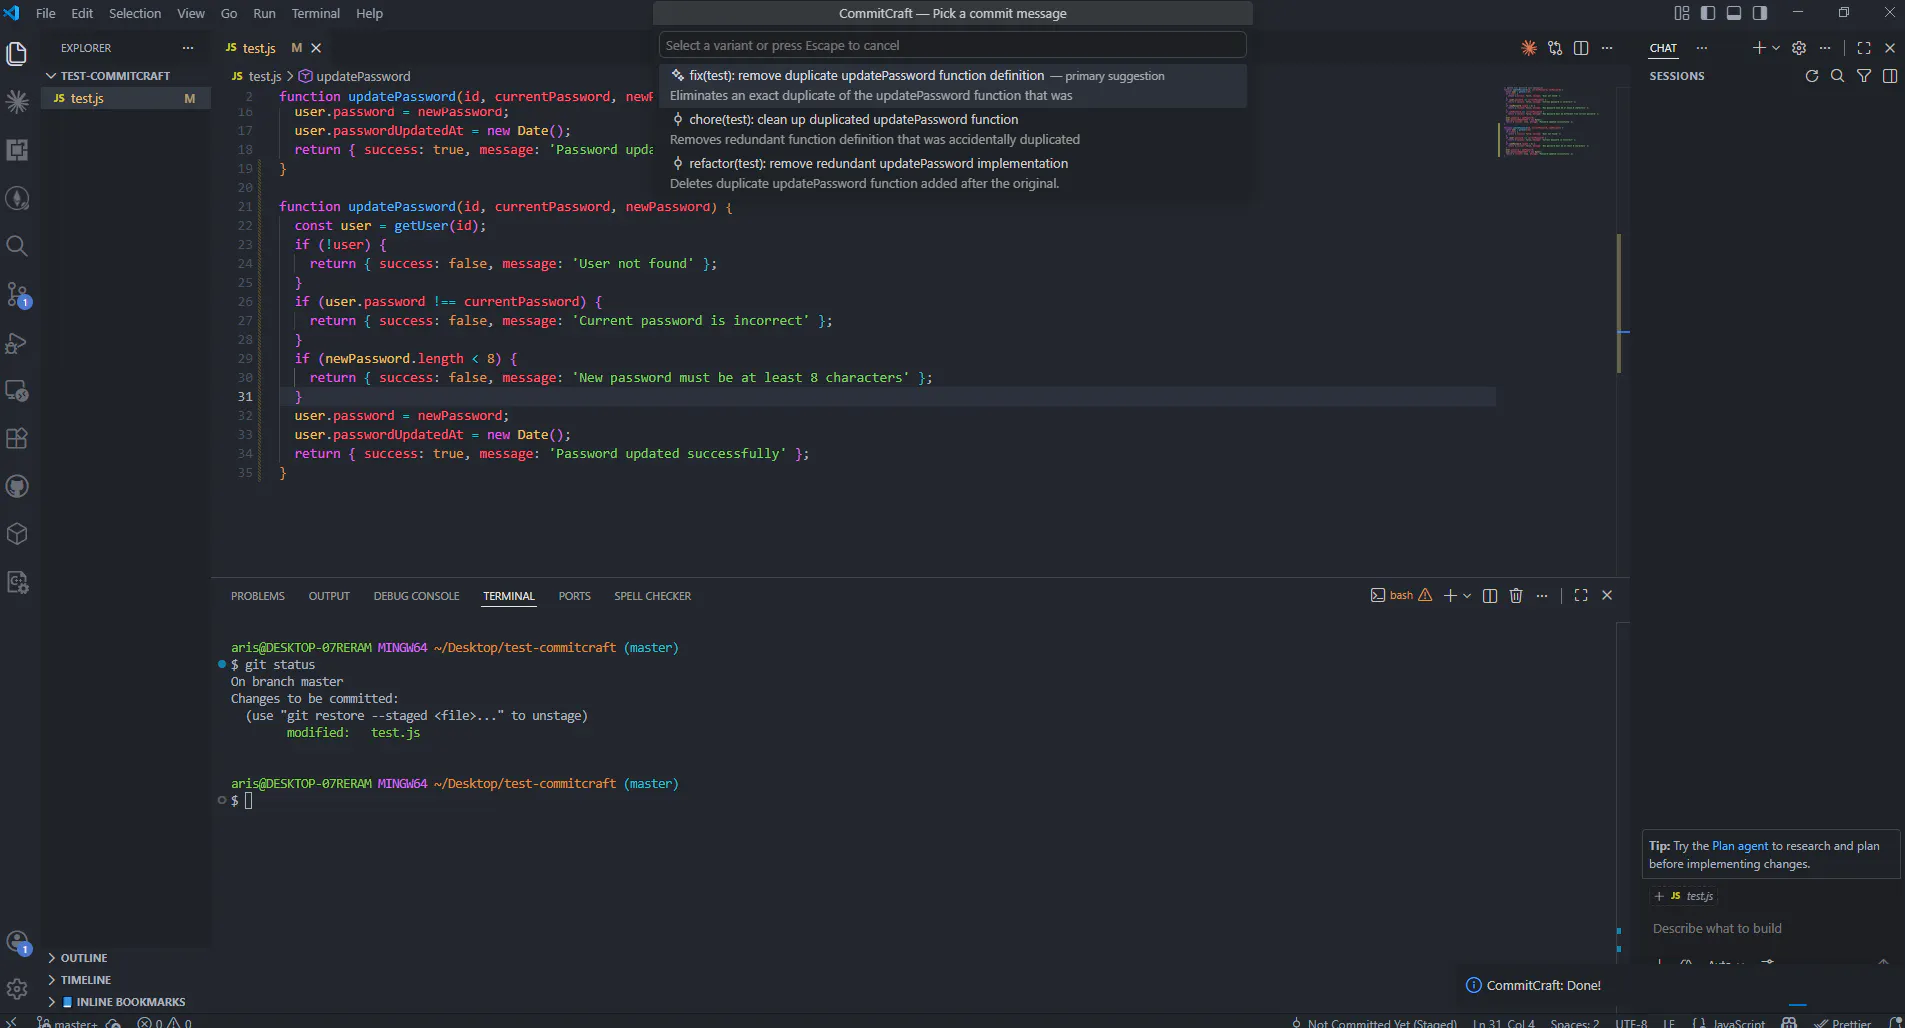Click Not Committed Yet (Staged) status item

(1374, 1022)
